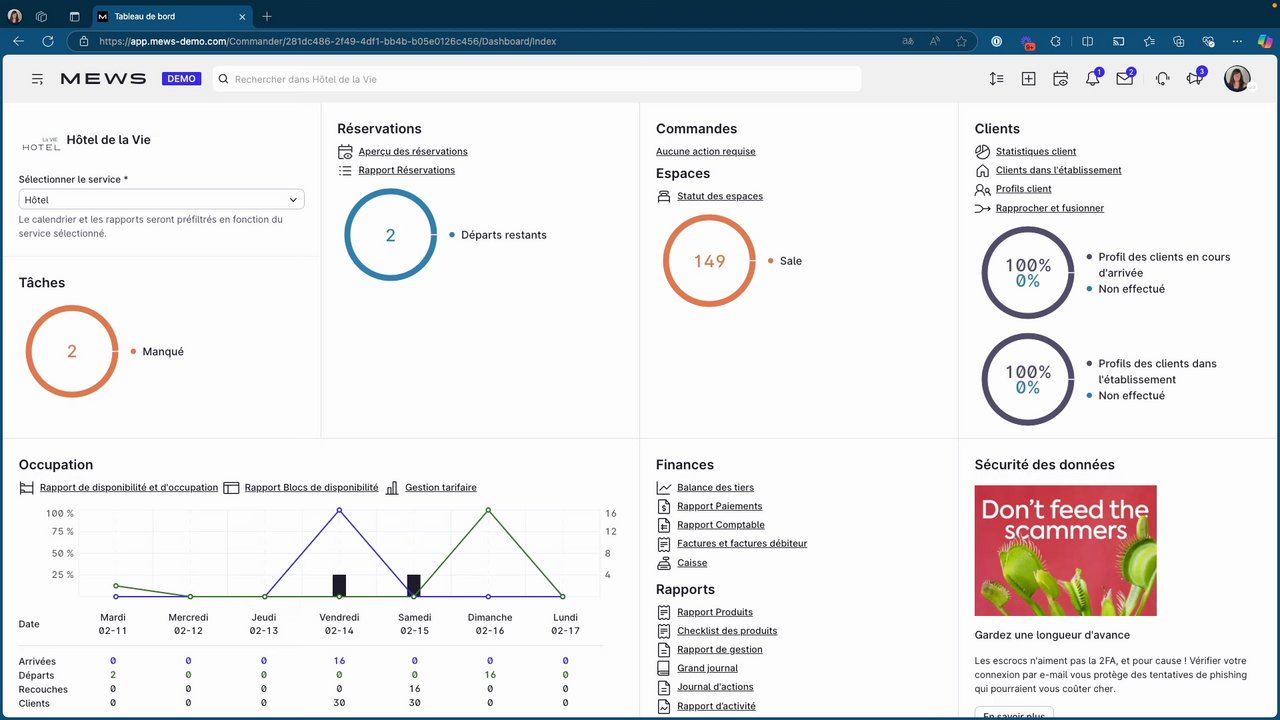Click the Rapprocher et fusionner merge icon
This screenshot has width=1280, height=720.
point(982,208)
